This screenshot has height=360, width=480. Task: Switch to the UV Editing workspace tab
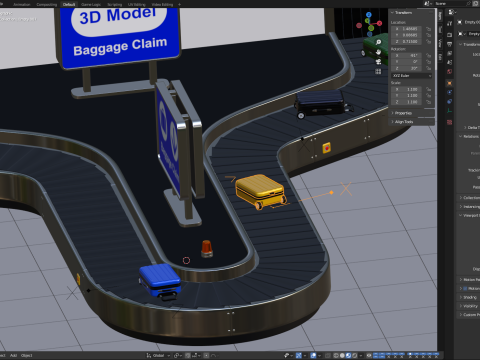(137, 4)
